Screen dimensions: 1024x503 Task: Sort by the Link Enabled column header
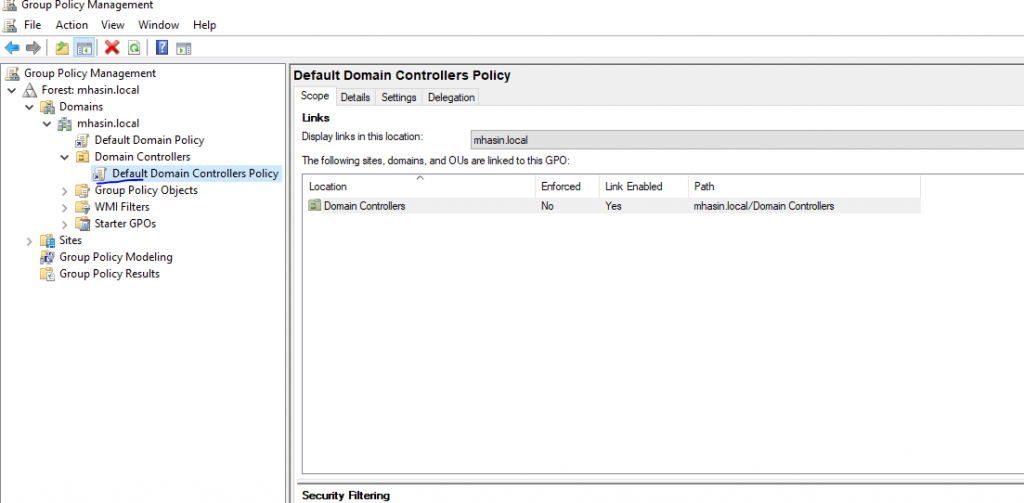click(644, 186)
